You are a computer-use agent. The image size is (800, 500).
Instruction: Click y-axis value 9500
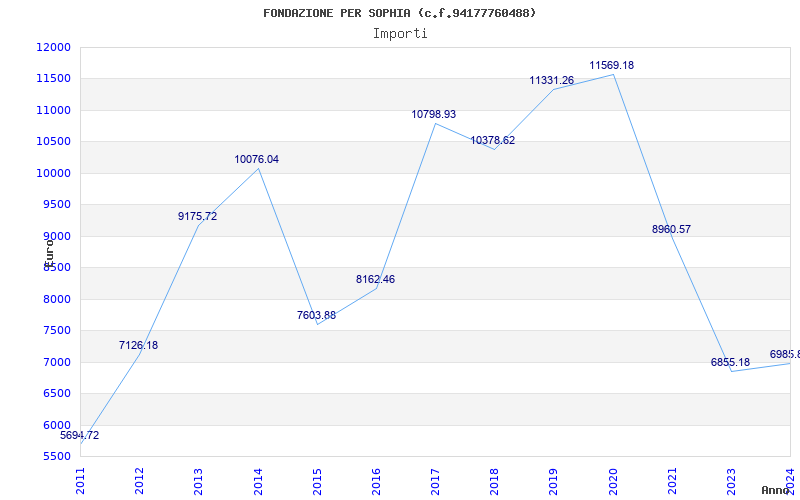tap(56, 205)
